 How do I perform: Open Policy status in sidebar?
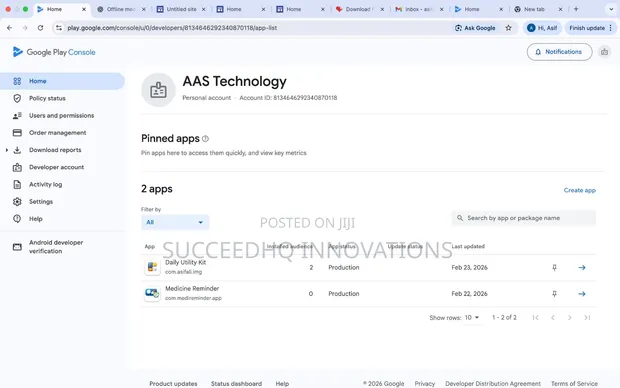coord(47,98)
